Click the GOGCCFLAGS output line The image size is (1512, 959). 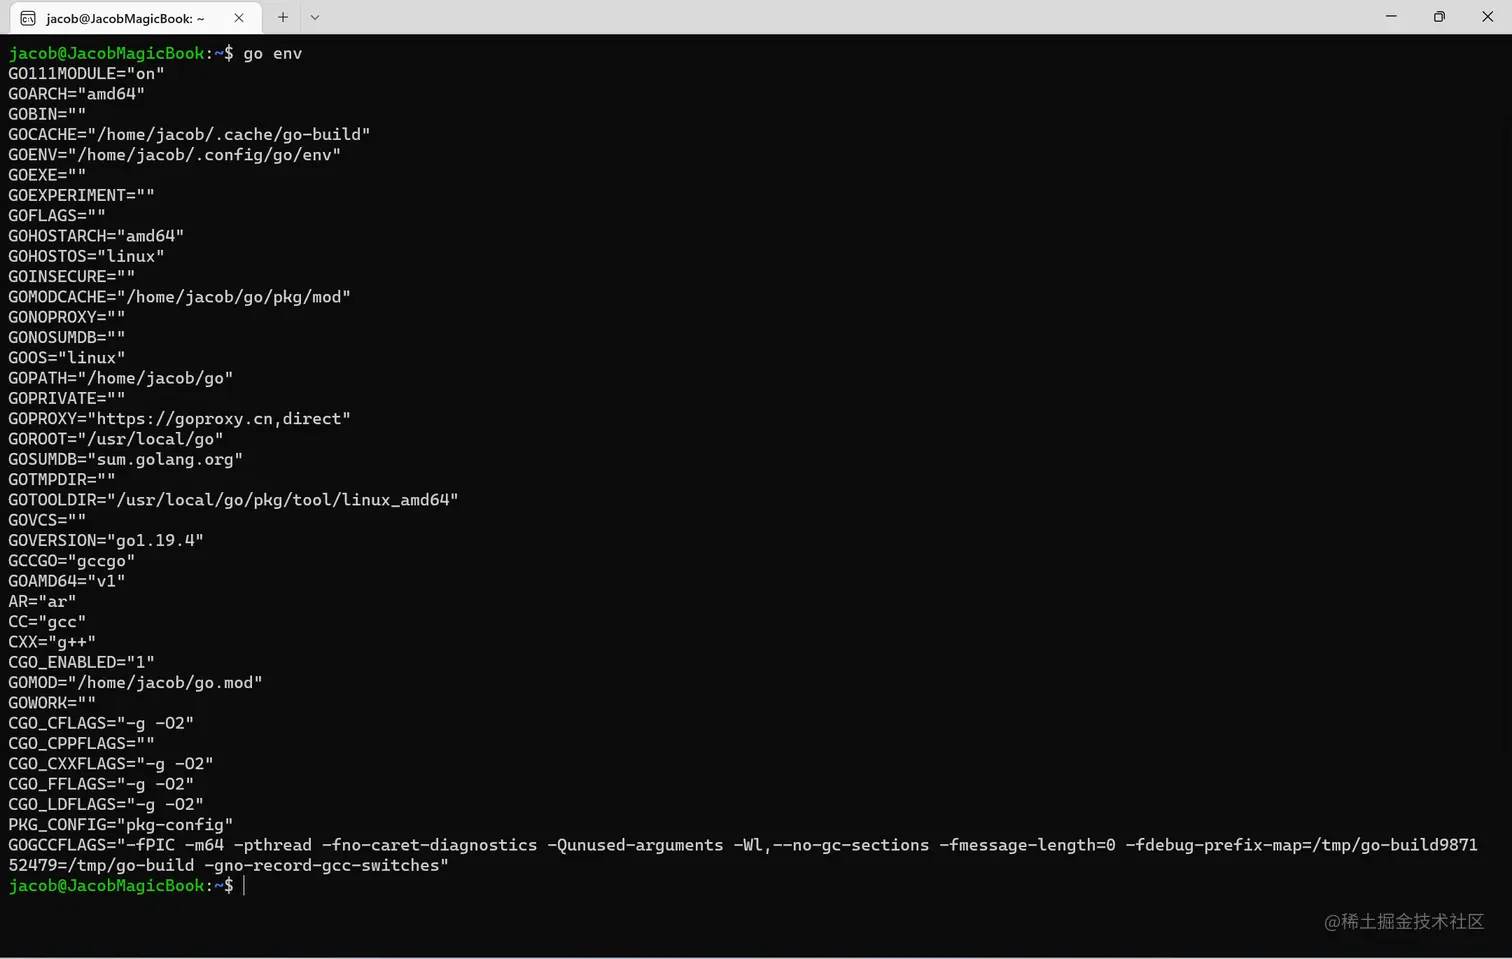coord(743,856)
